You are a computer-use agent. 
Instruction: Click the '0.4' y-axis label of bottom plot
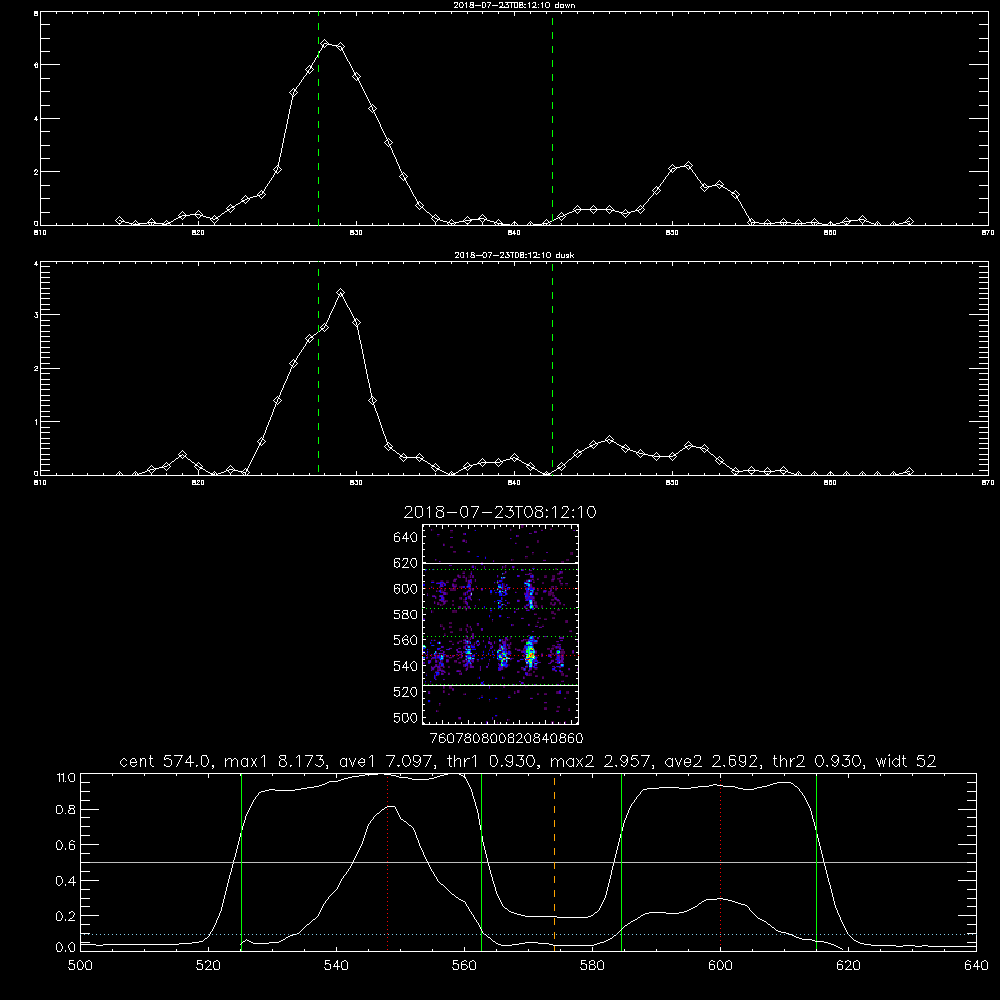[66, 881]
